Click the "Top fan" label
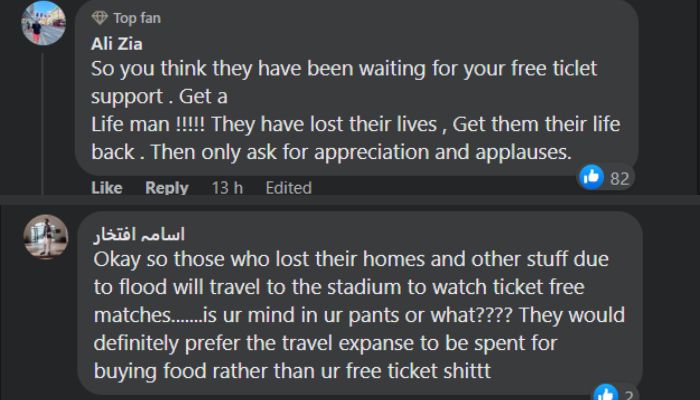This screenshot has width=700, height=400. click(137, 18)
